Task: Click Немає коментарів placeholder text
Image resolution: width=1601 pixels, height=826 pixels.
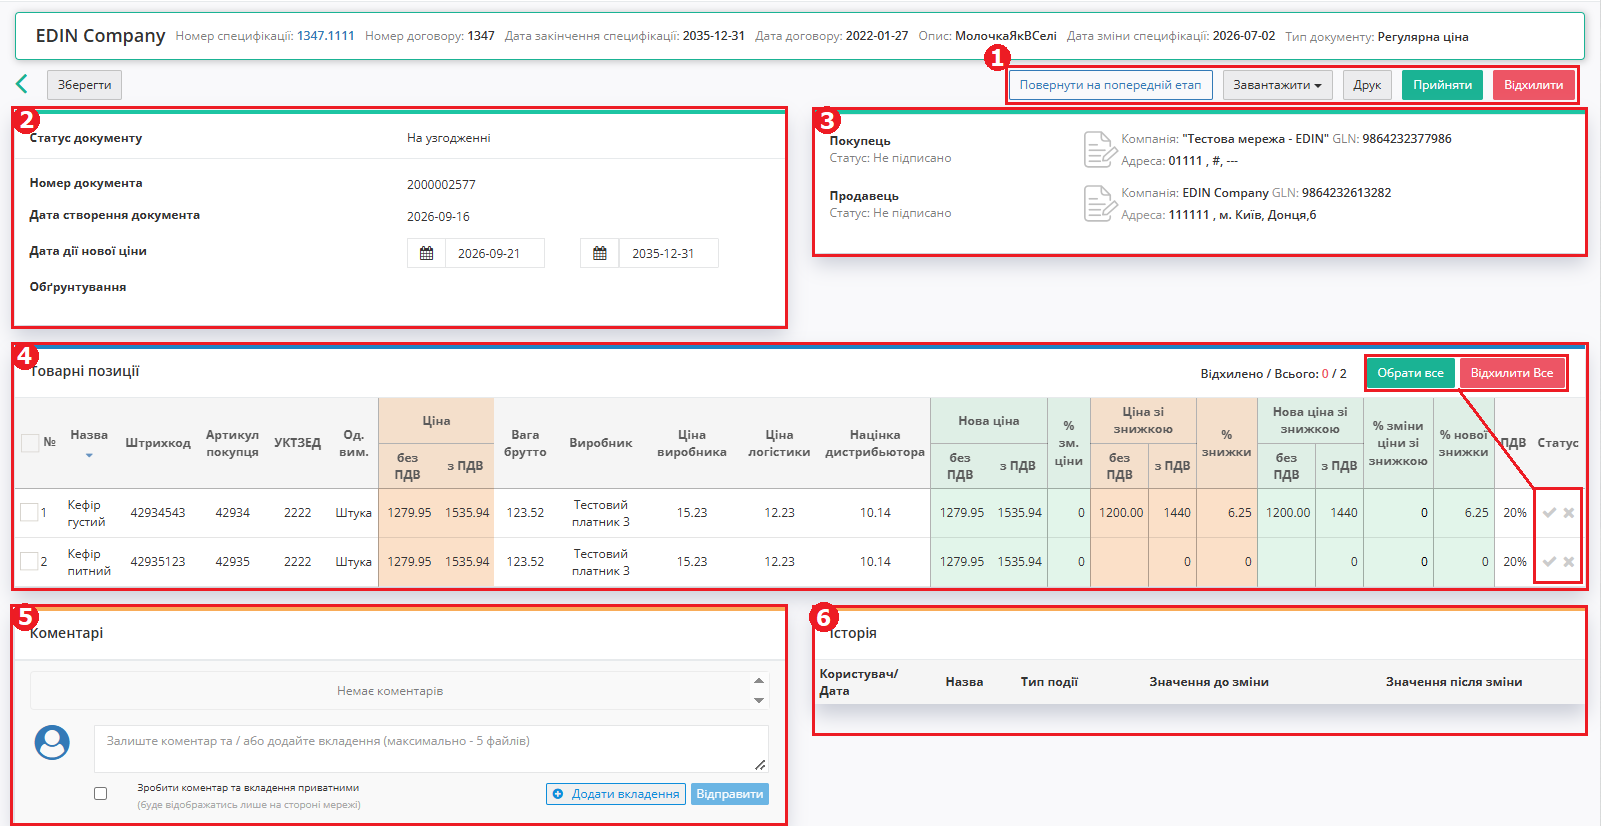Action: coord(390,691)
